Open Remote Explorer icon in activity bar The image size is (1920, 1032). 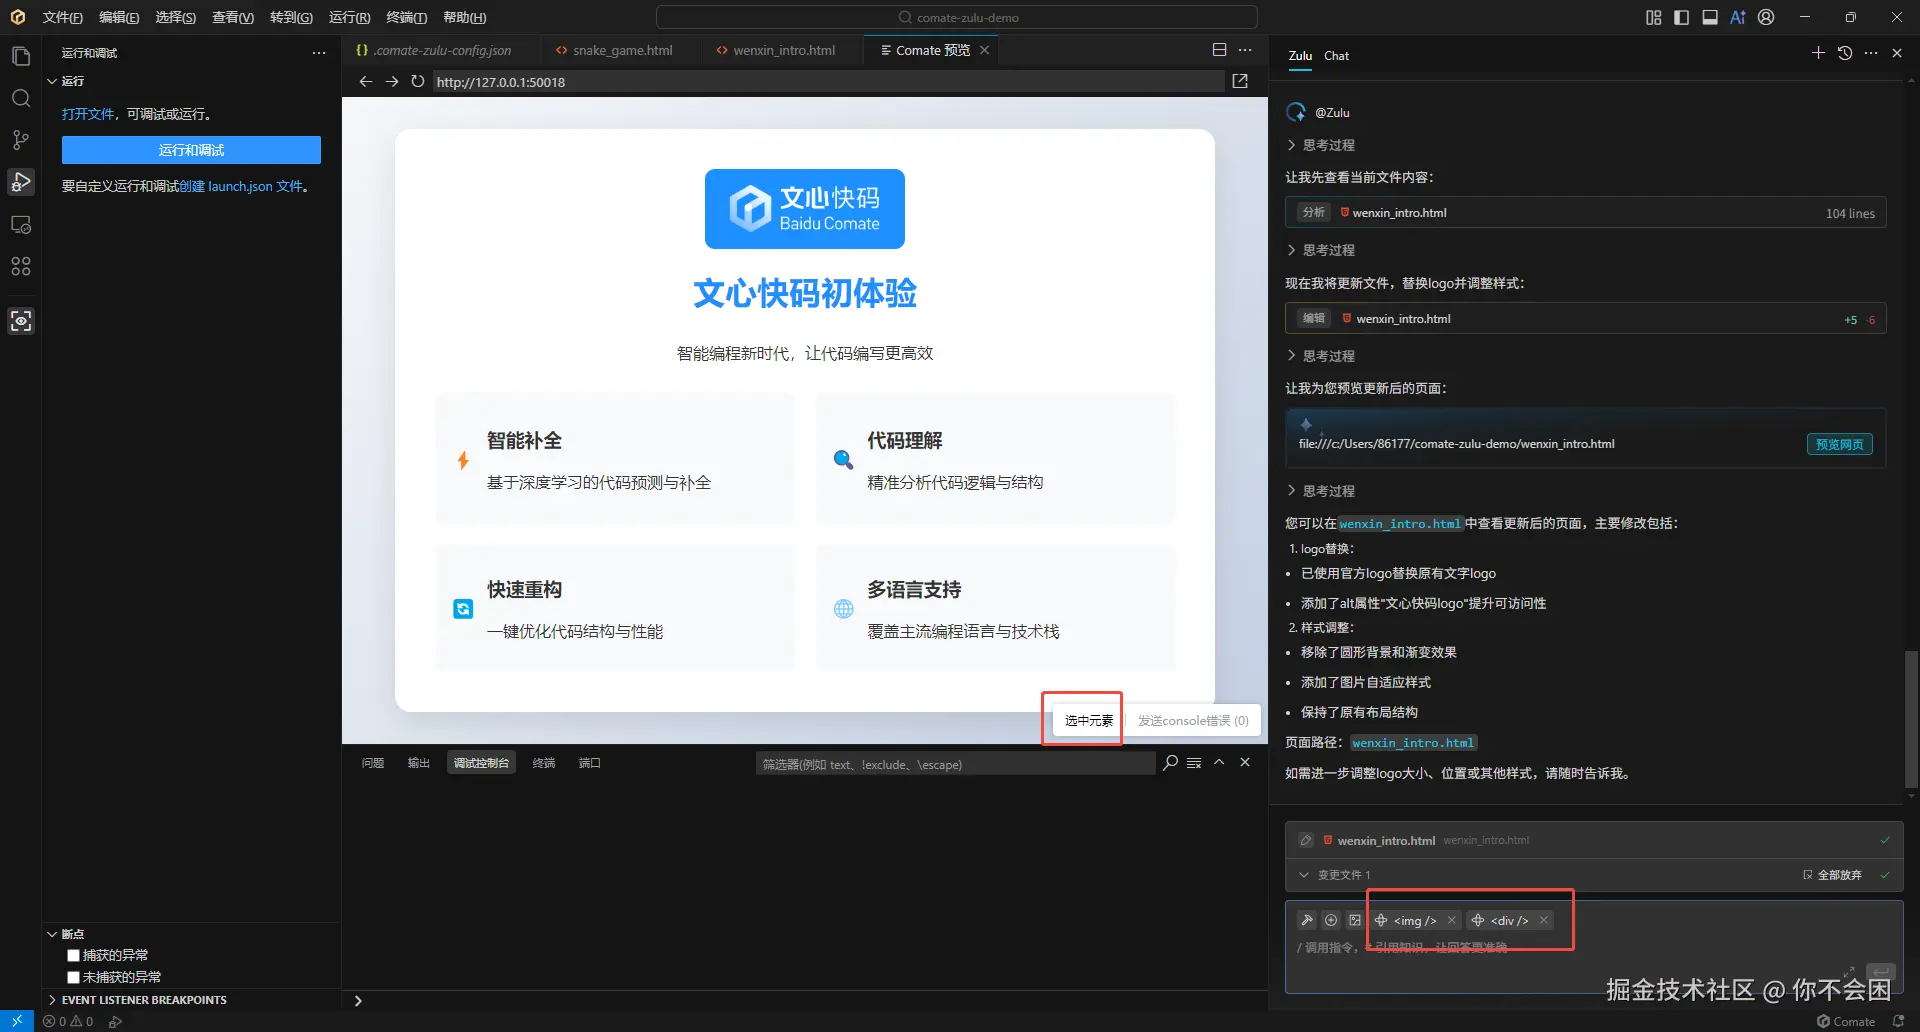(x=21, y=225)
